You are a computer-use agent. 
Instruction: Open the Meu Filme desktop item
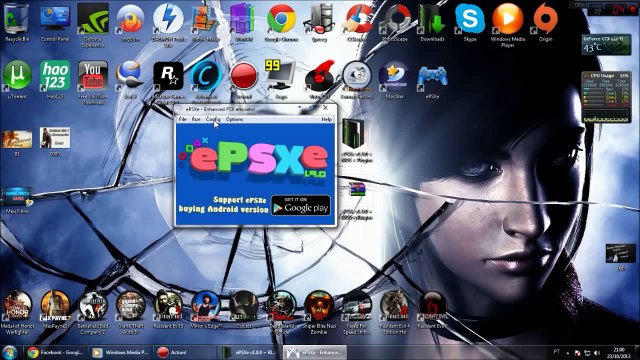point(17,201)
